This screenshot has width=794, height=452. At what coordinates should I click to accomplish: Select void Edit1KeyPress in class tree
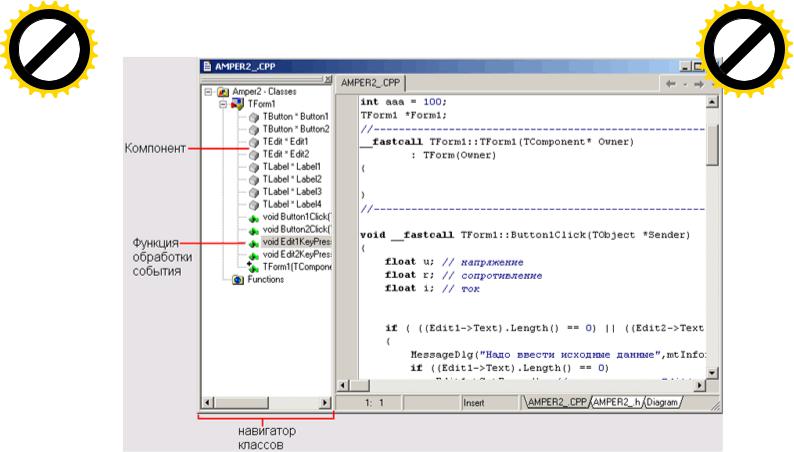pyautogui.click(x=296, y=242)
